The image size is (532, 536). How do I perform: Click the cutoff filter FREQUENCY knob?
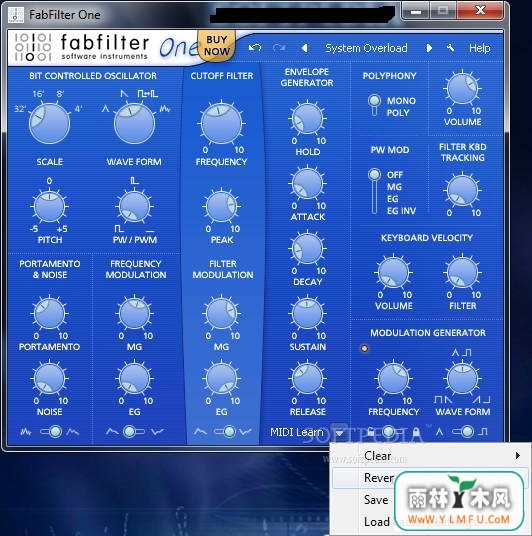point(222,124)
